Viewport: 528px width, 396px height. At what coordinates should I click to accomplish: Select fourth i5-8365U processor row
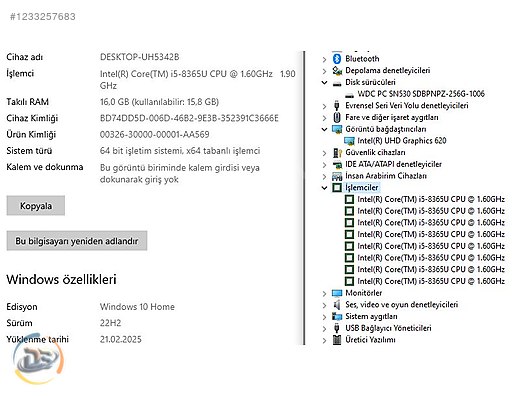click(x=431, y=234)
